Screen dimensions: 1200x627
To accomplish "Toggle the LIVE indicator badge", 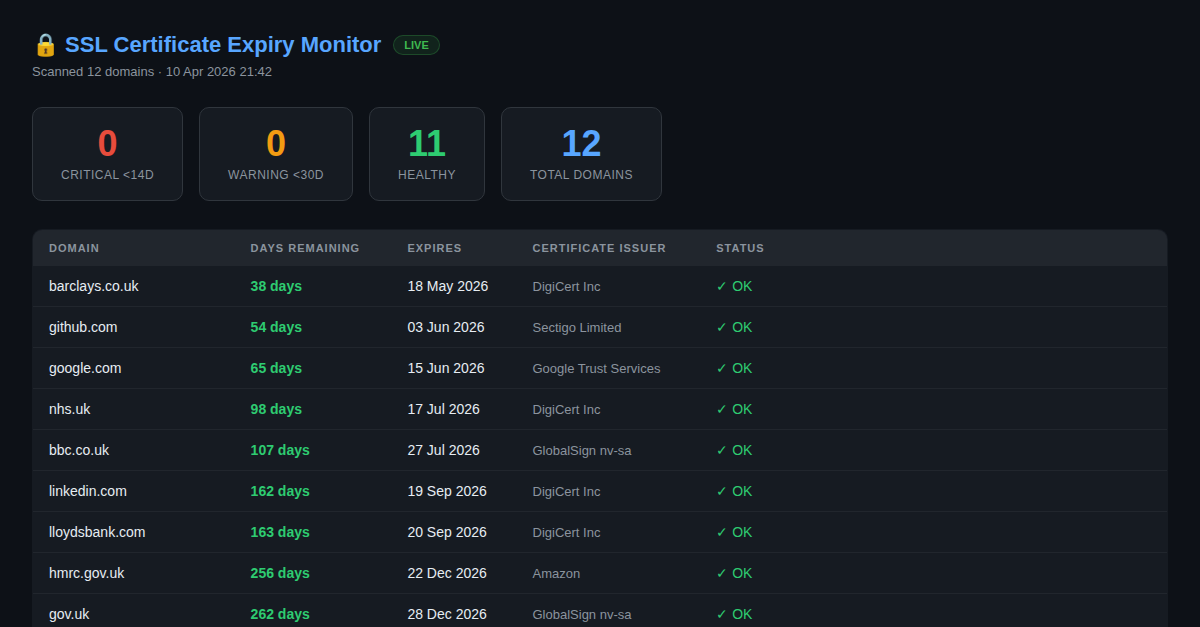I will [416, 44].
